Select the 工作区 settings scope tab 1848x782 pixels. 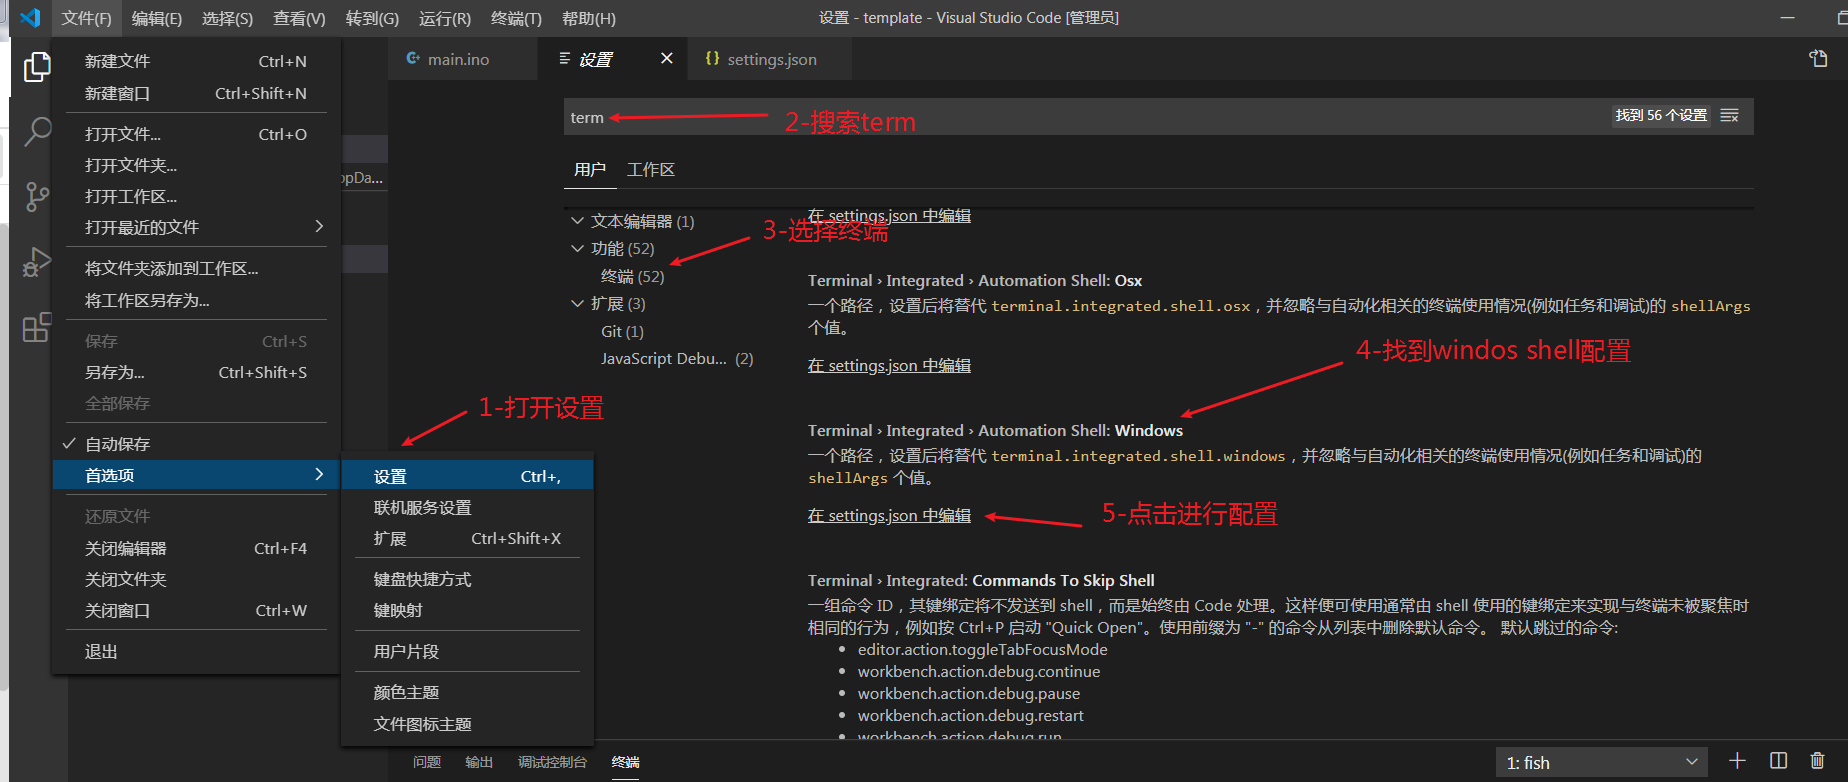click(x=651, y=169)
